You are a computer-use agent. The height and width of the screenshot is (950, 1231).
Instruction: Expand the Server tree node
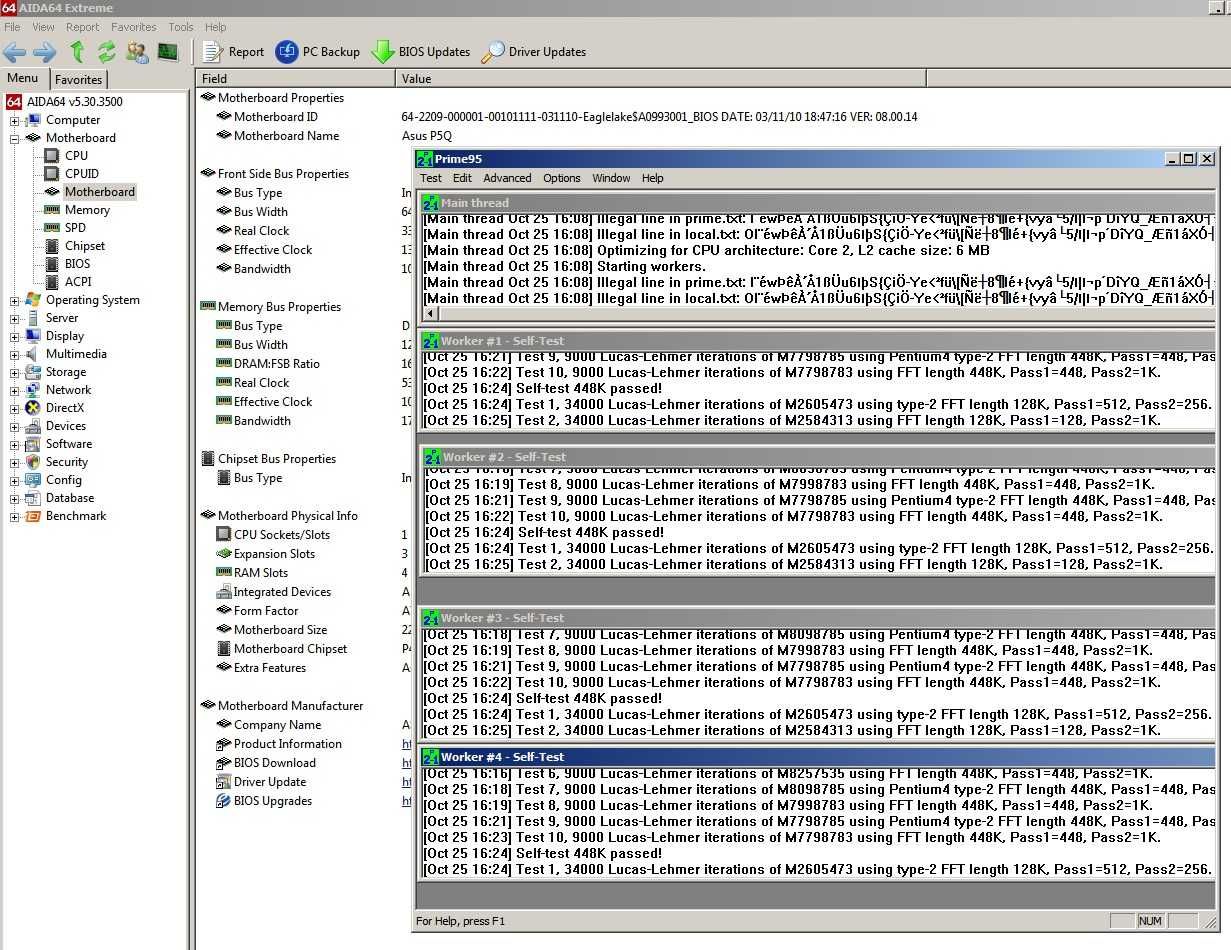click(x=15, y=318)
